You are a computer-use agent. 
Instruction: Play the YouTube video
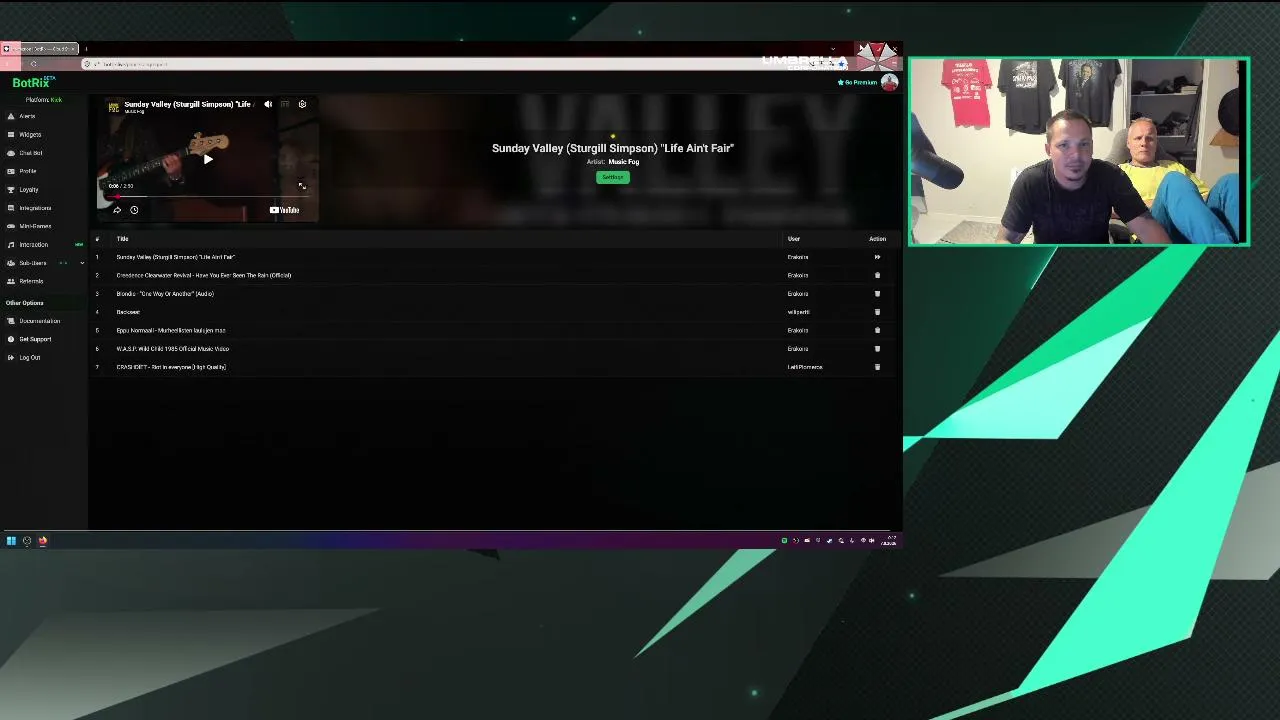pyautogui.click(x=208, y=159)
